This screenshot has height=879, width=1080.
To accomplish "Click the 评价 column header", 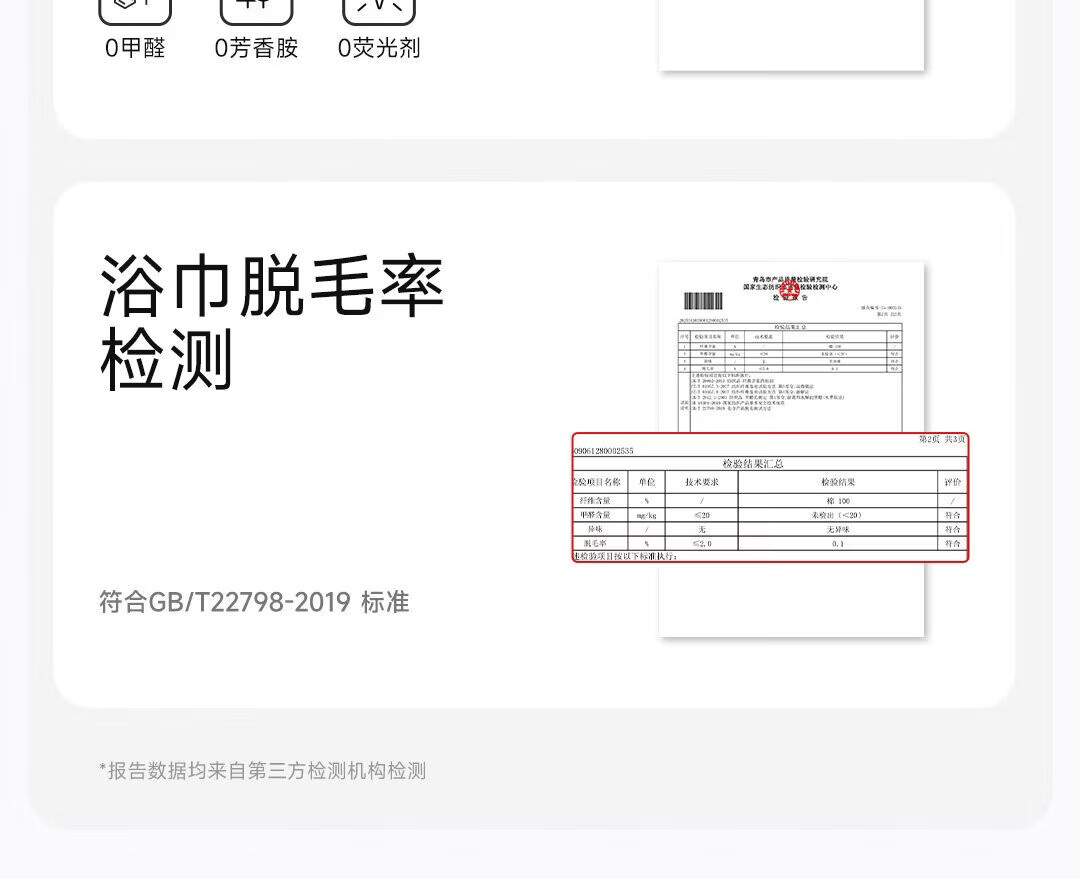I will click(x=953, y=482).
